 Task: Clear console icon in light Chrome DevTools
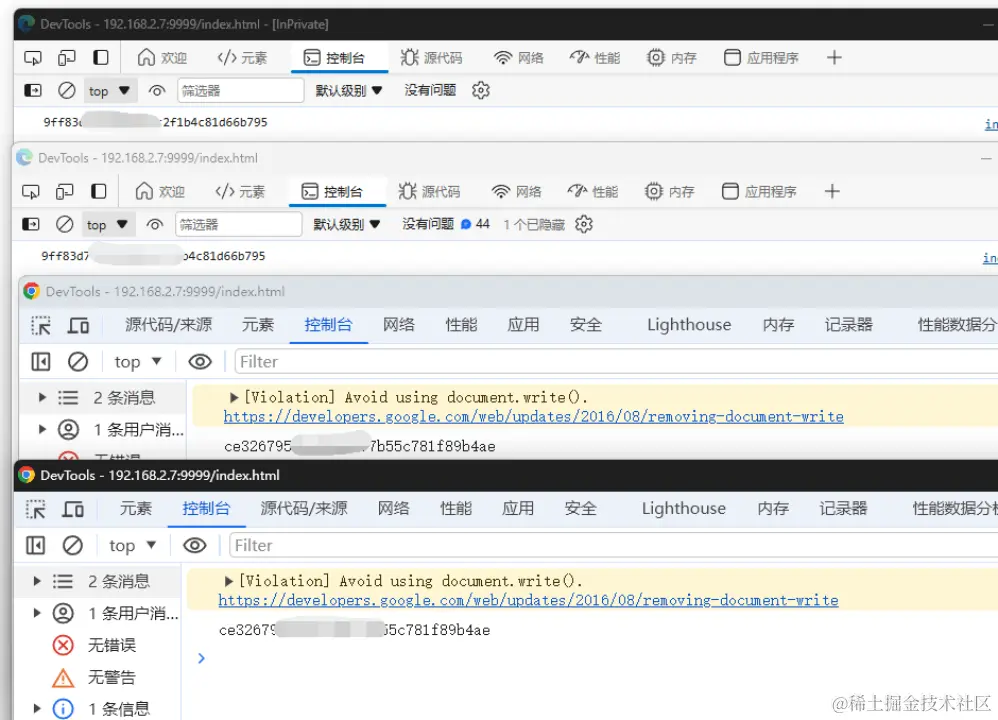tap(78, 362)
